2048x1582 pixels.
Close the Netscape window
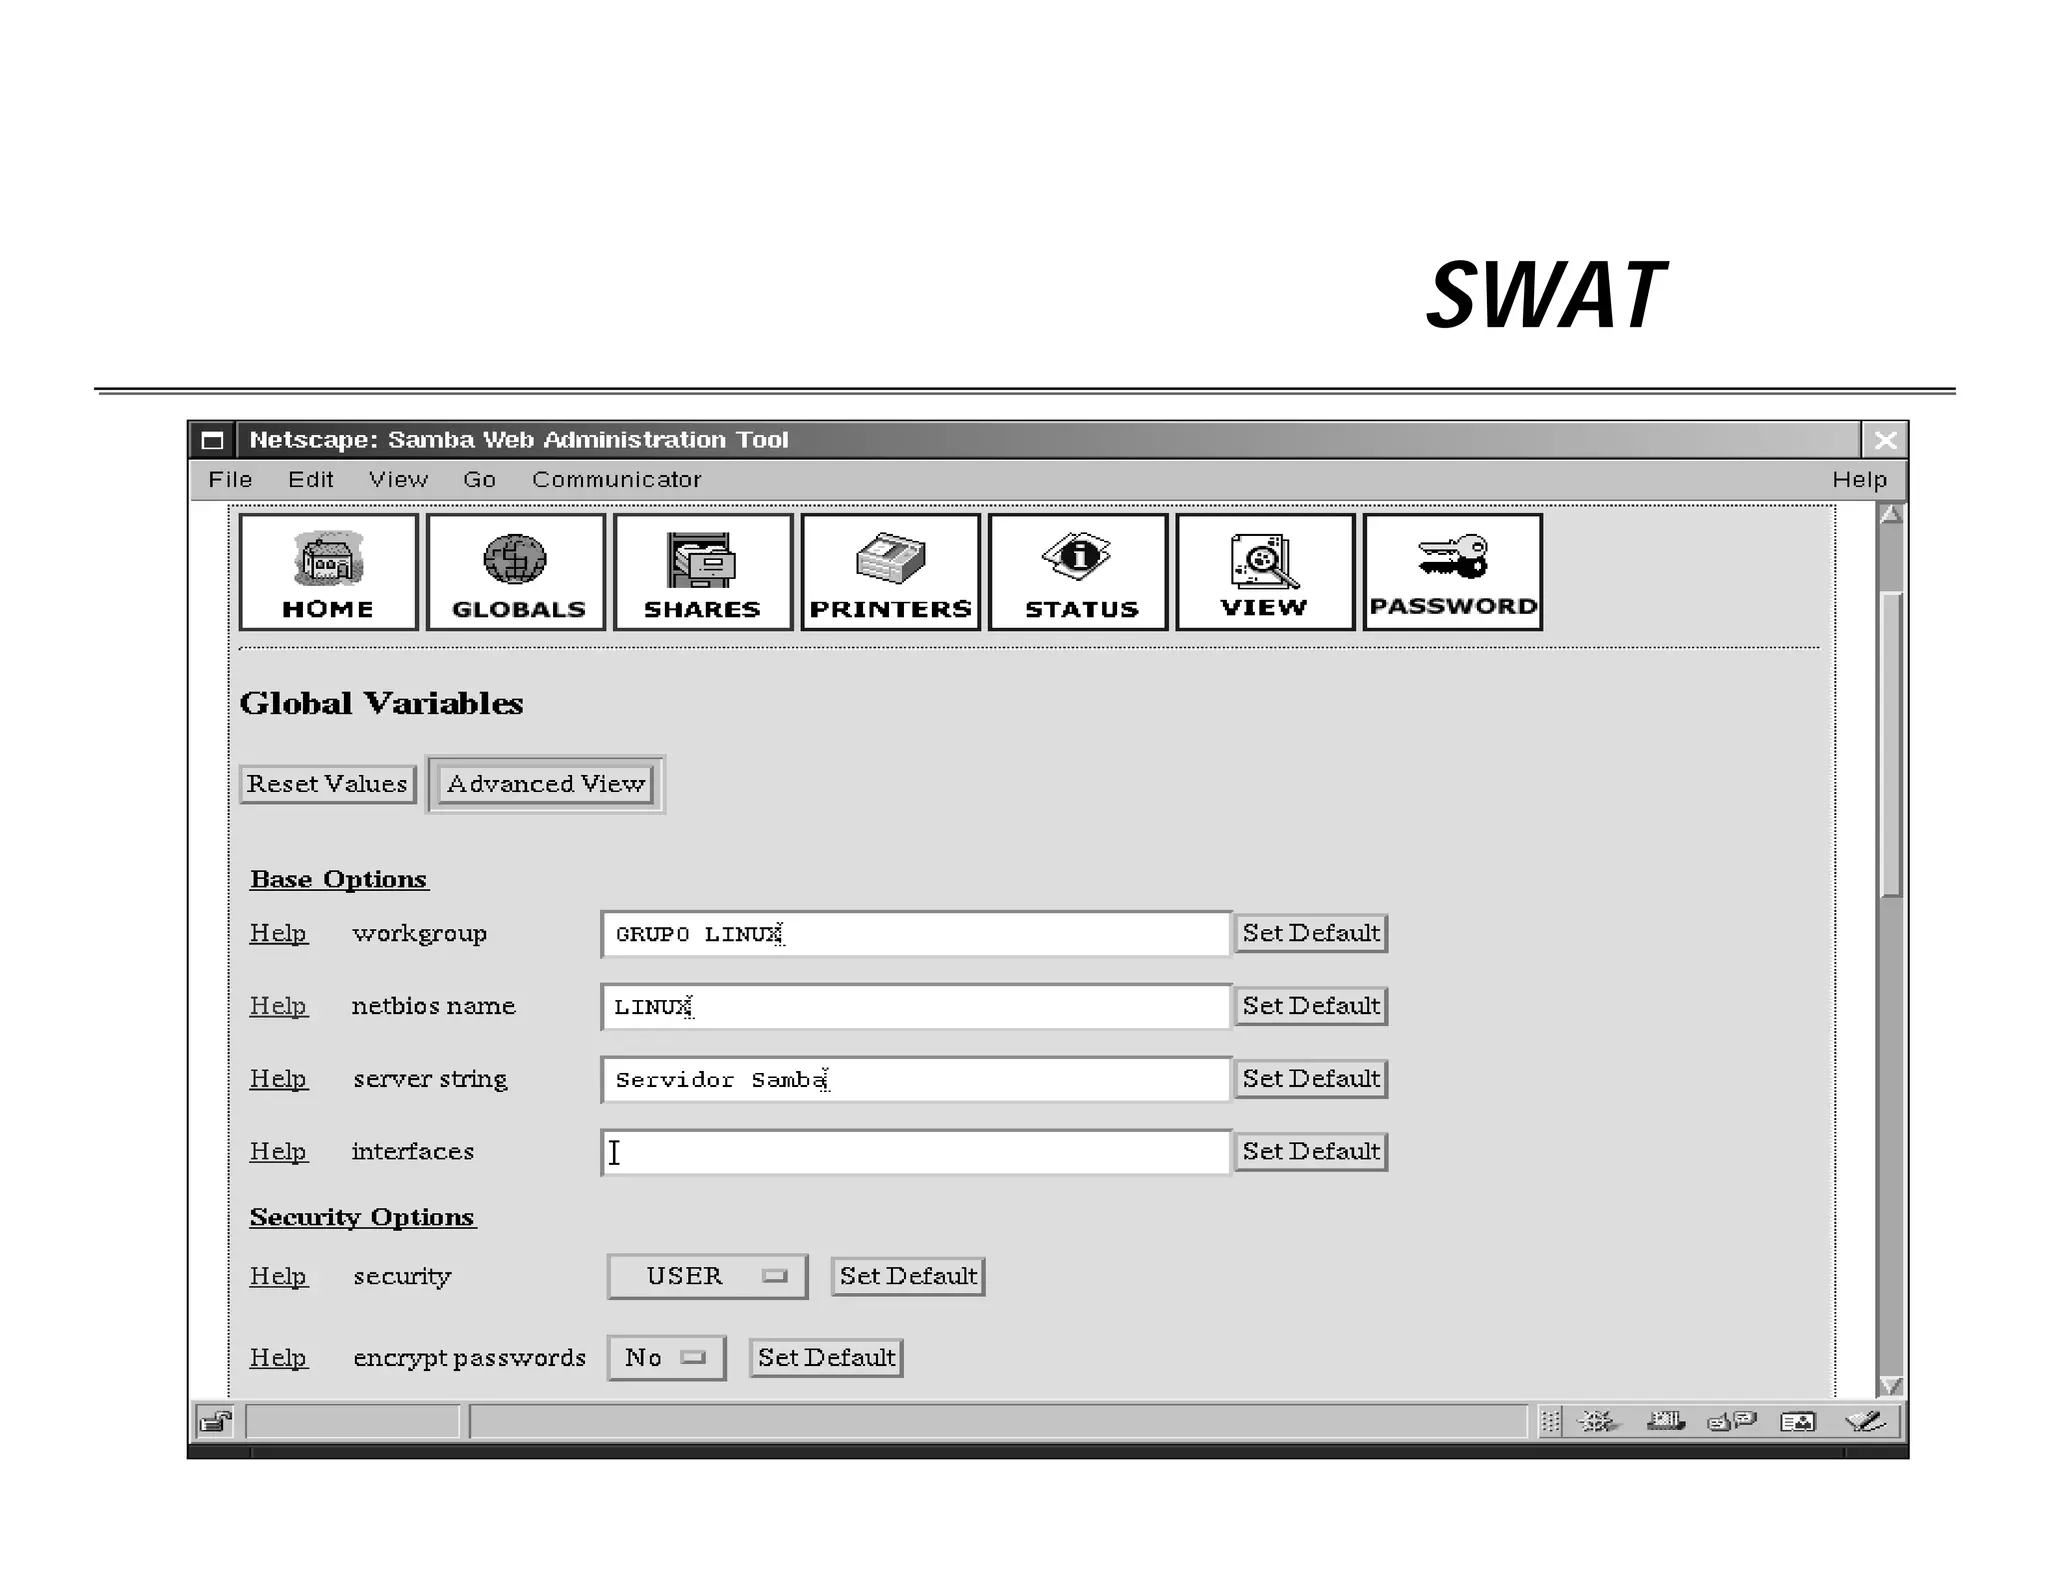tap(1885, 440)
